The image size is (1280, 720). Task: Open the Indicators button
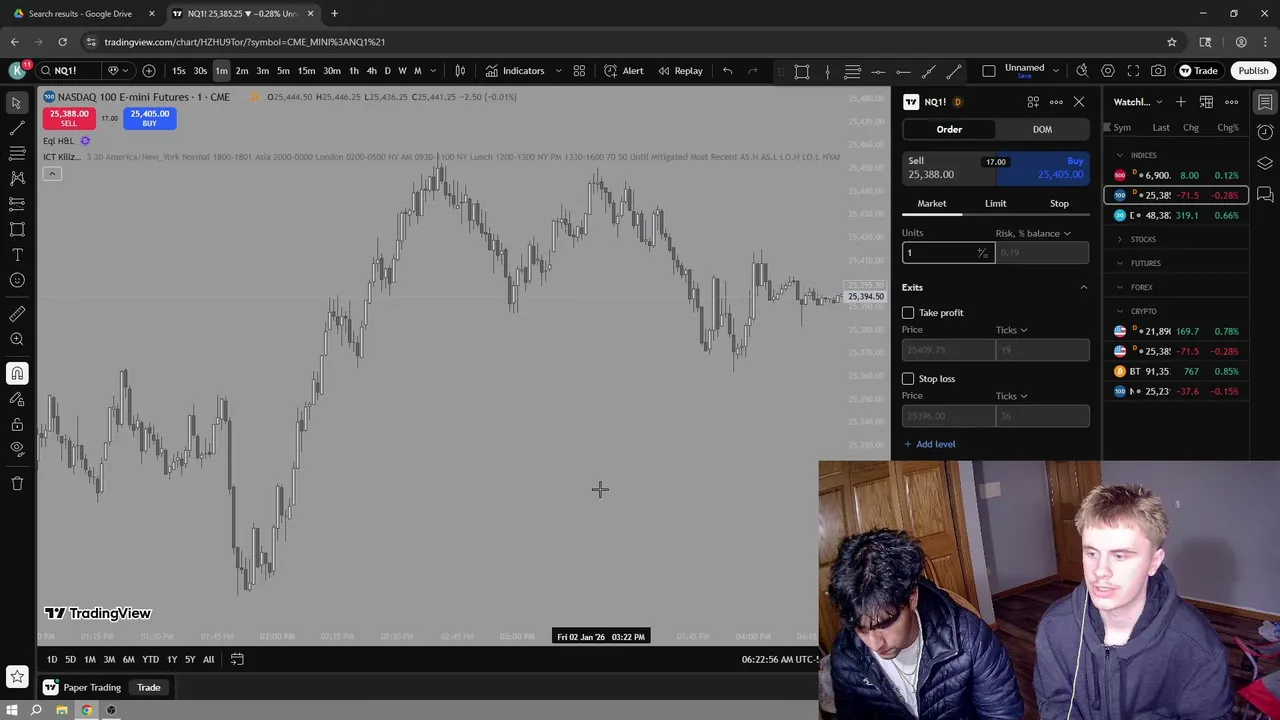[515, 71]
